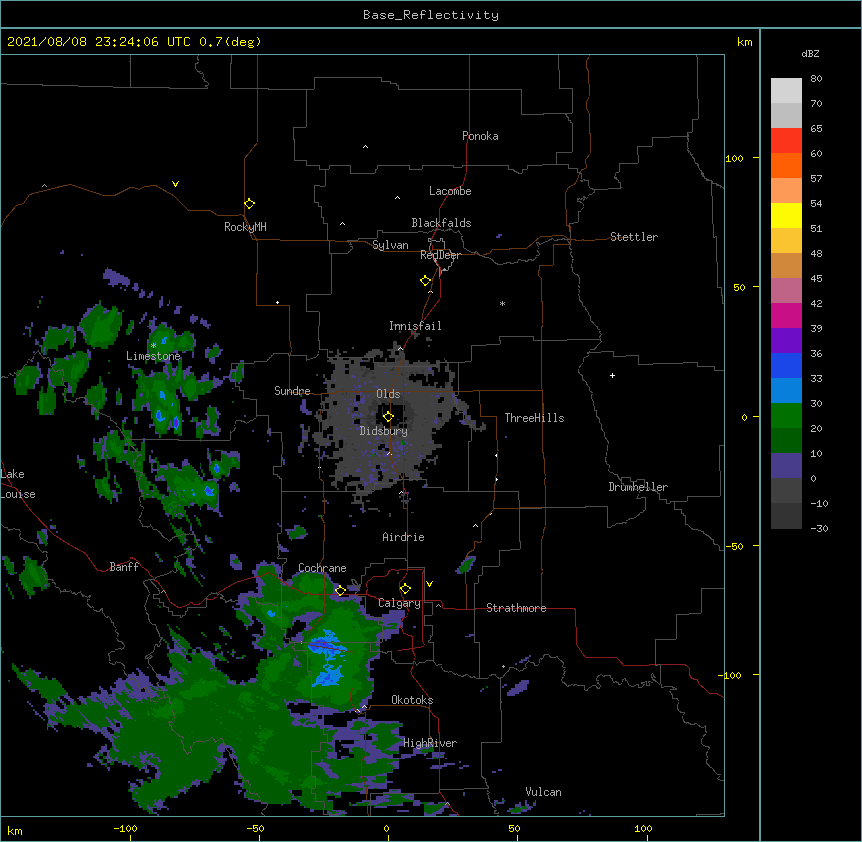This screenshot has width=862, height=842.
Task: Click the Olds city label
Action: pos(388,394)
